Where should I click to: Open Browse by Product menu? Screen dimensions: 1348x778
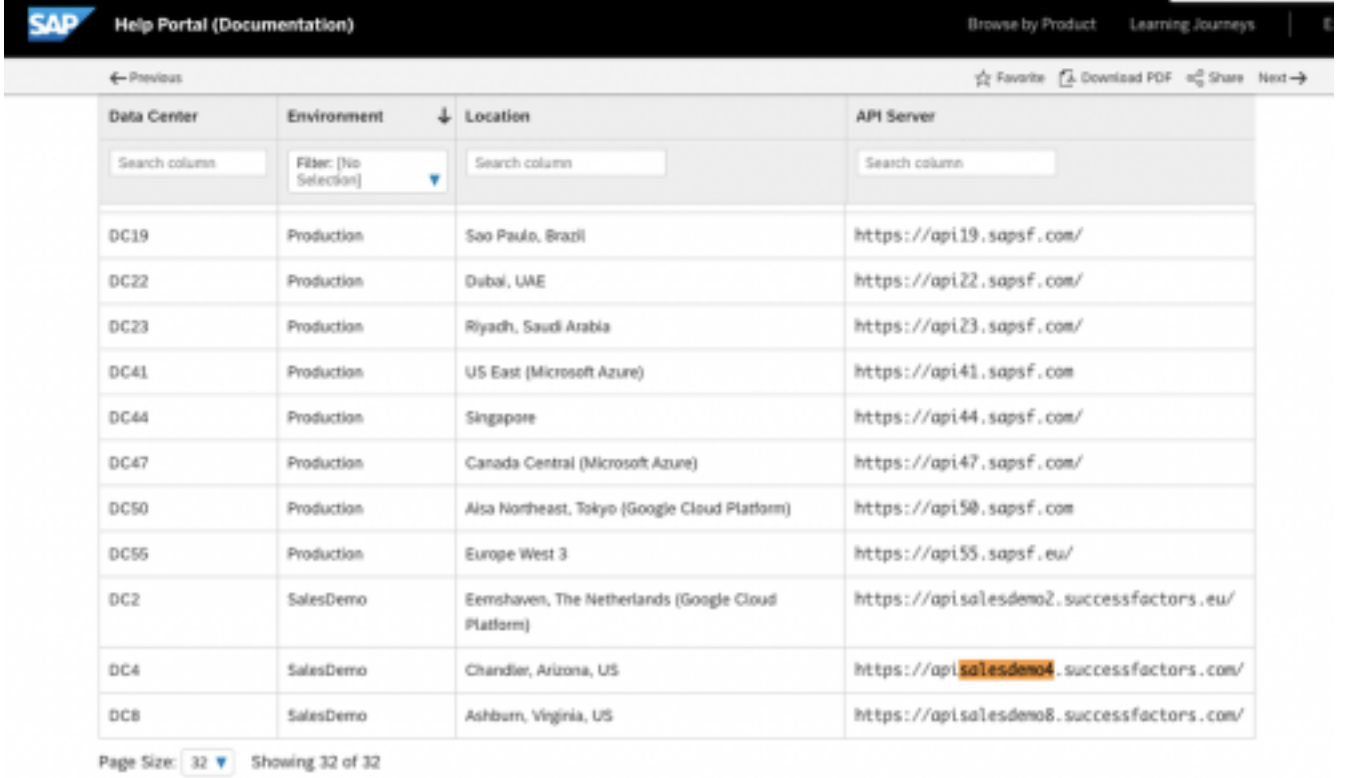[x=1031, y=24]
